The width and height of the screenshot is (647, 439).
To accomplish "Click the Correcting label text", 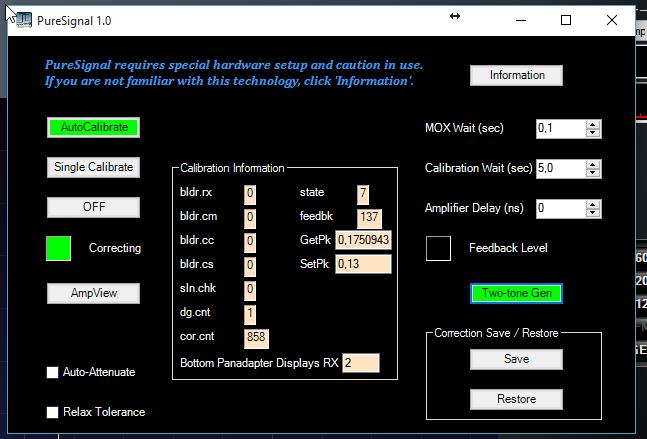I will tap(115, 248).
